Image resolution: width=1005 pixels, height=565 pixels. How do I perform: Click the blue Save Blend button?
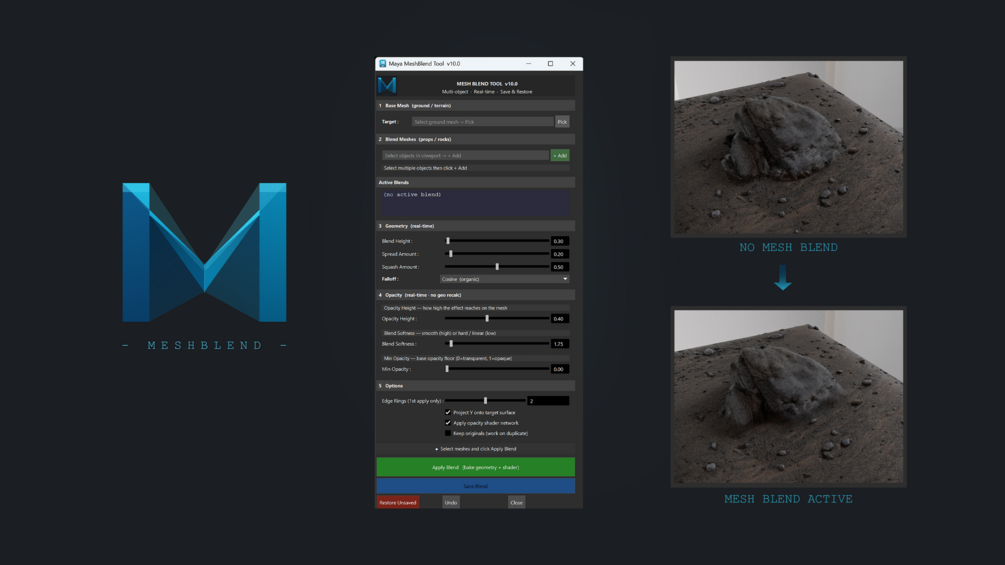pyautogui.click(x=476, y=486)
